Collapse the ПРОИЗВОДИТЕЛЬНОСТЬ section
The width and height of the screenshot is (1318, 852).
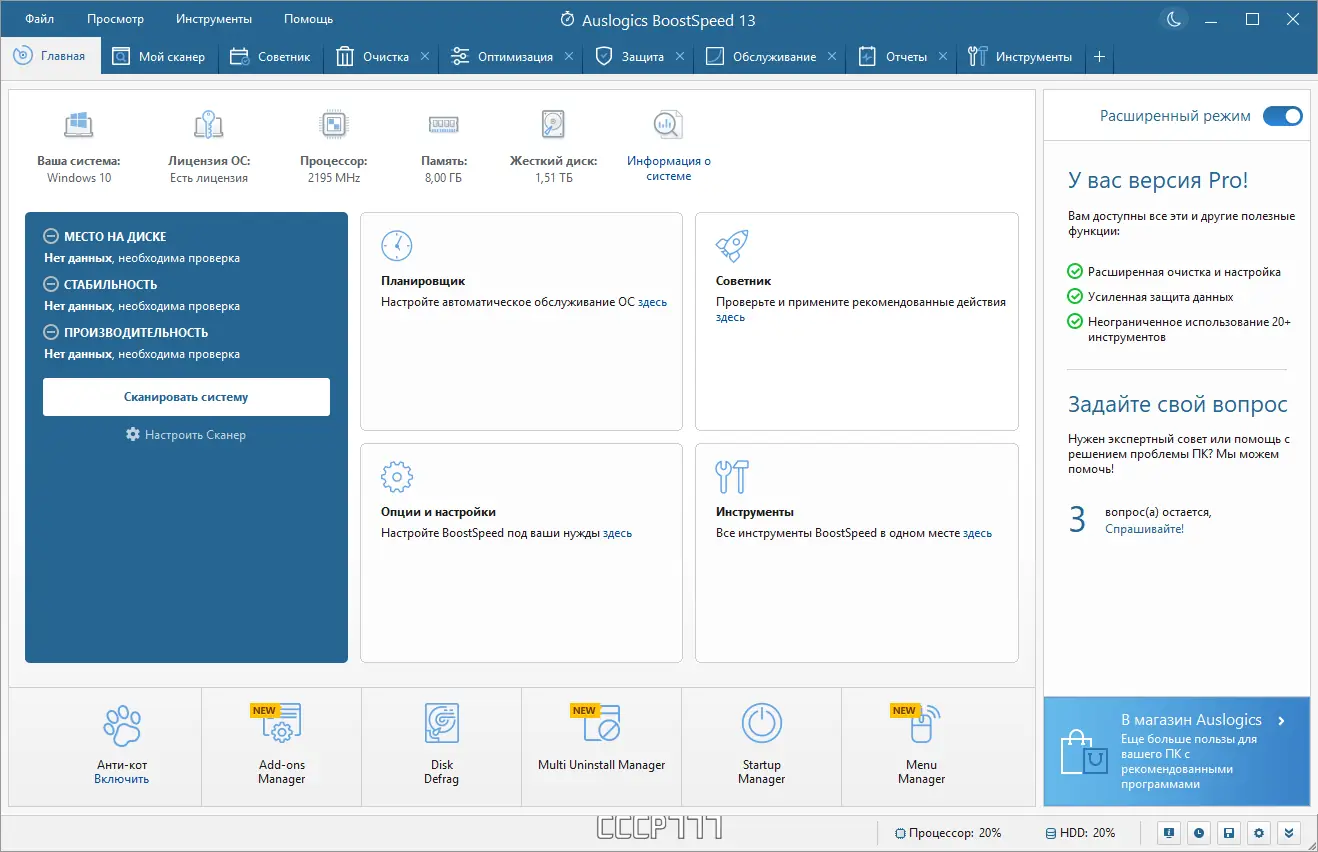point(51,332)
